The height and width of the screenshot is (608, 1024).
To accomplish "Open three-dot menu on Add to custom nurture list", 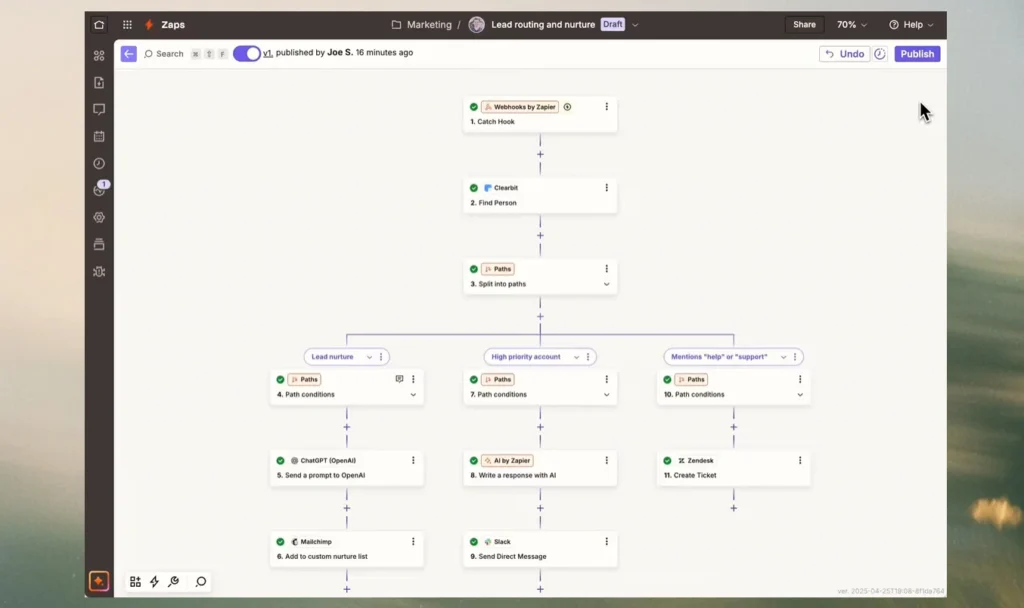I will click(413, 541).
